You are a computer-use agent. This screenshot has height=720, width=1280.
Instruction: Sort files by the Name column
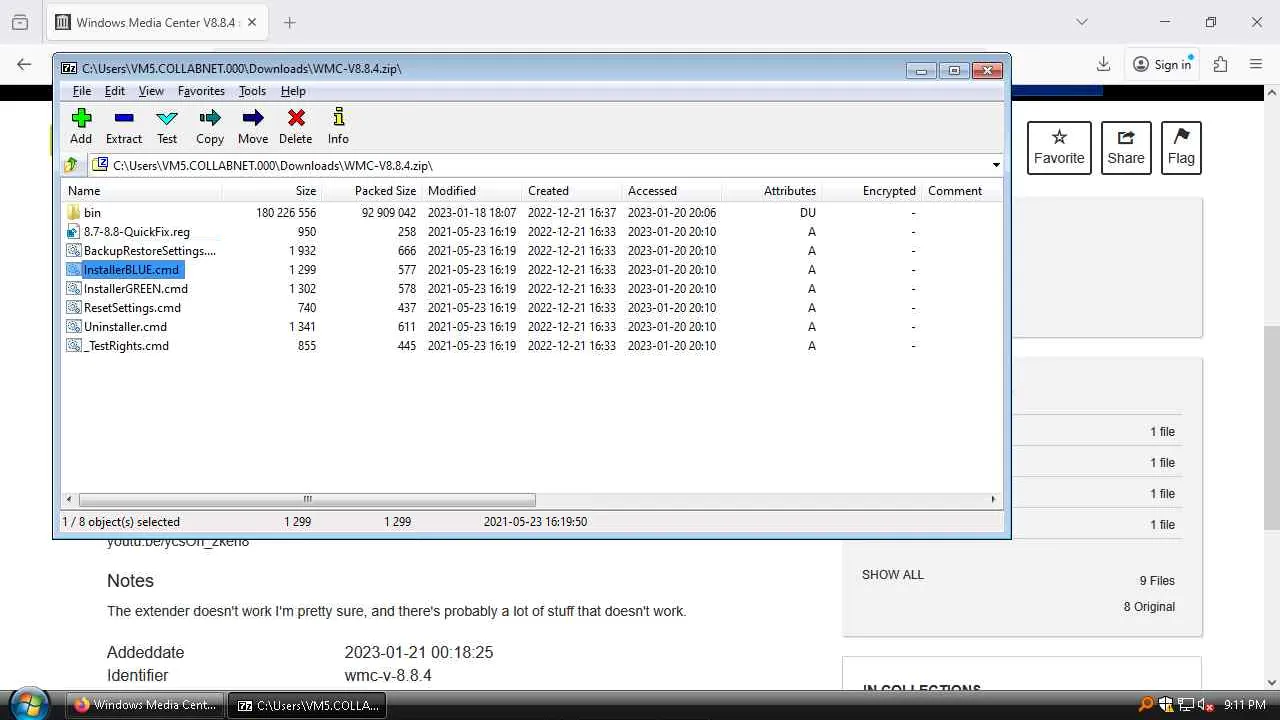pos(142,191)
